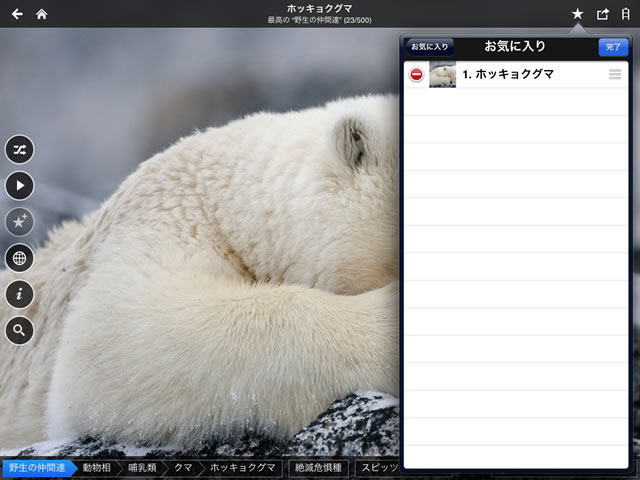Image resolution: width=640 pixels, height=480 pixels.
Task: Select the 野生の仲間達 breadcrumb
Action: pos(38,468)
